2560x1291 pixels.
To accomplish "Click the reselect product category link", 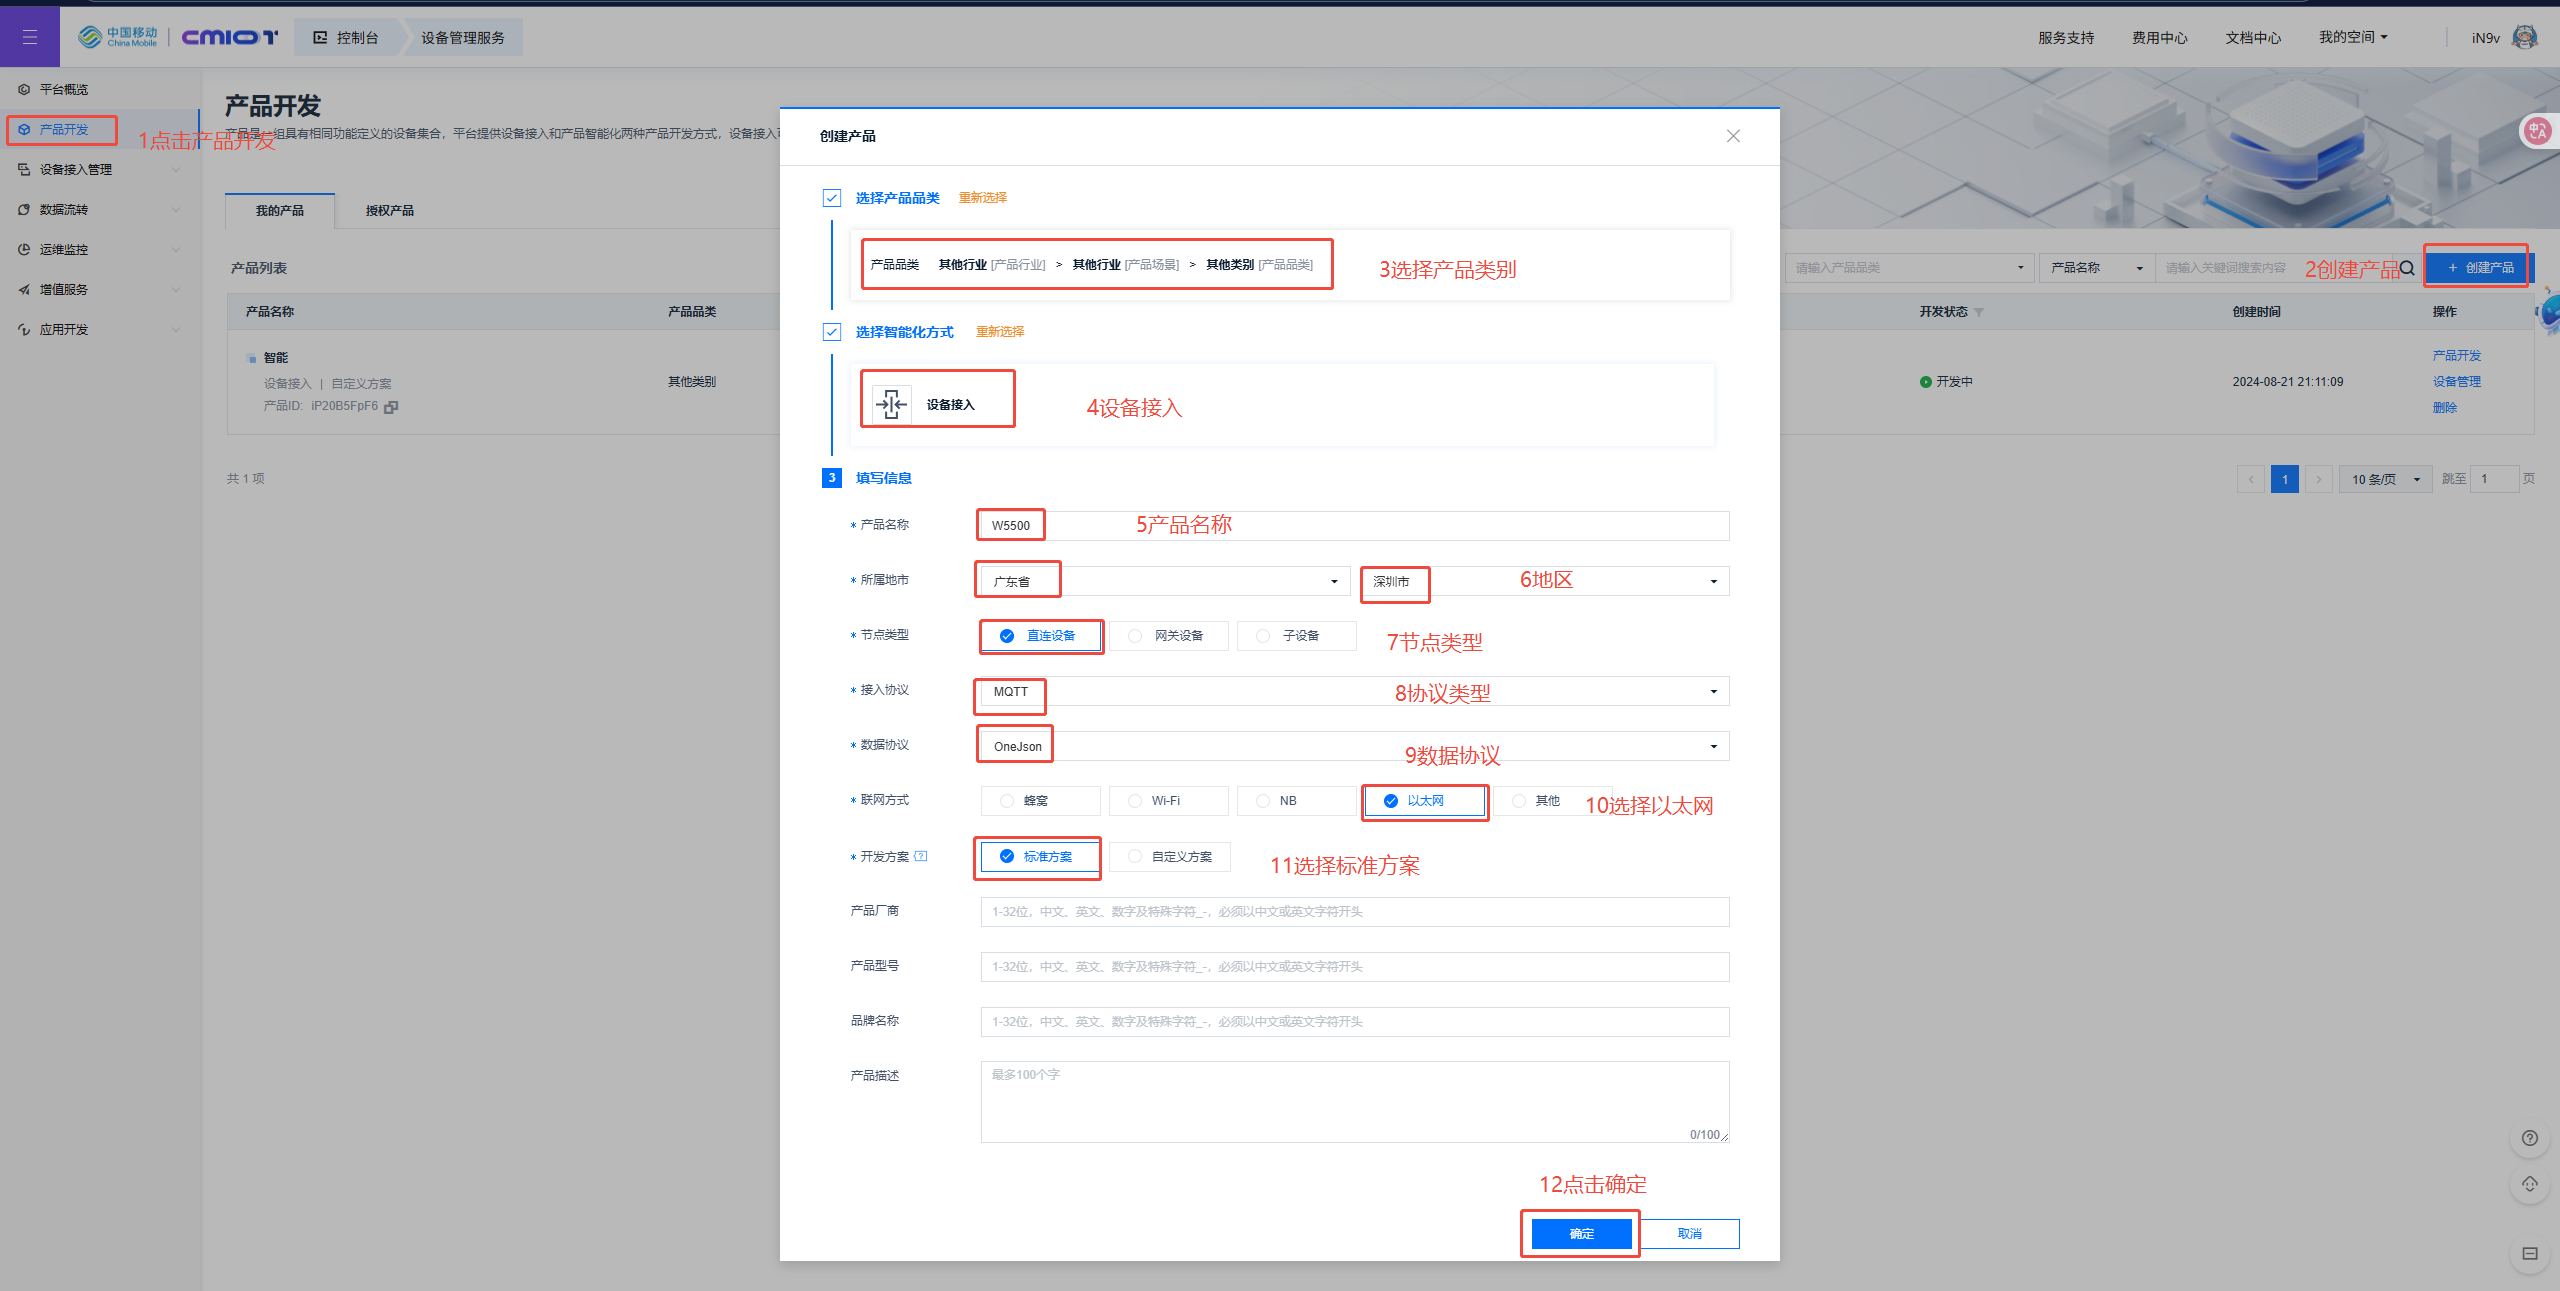I will (982, 198).
